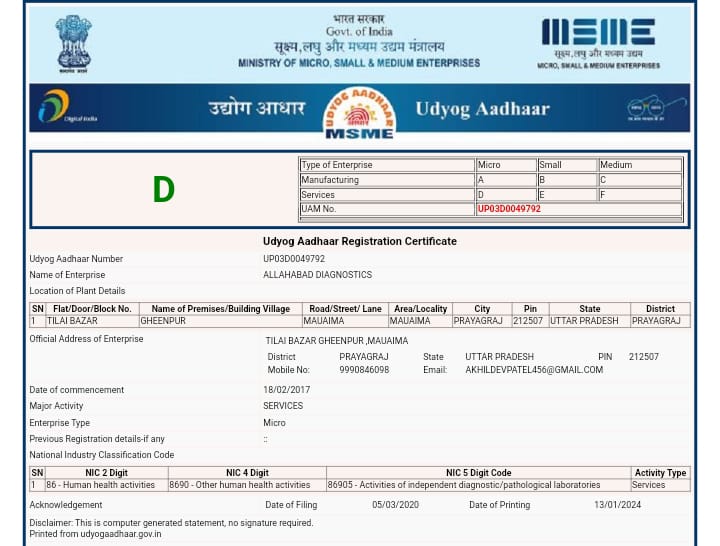
Task: Click the Name of Premises/Building Village header
Action: 220,309
